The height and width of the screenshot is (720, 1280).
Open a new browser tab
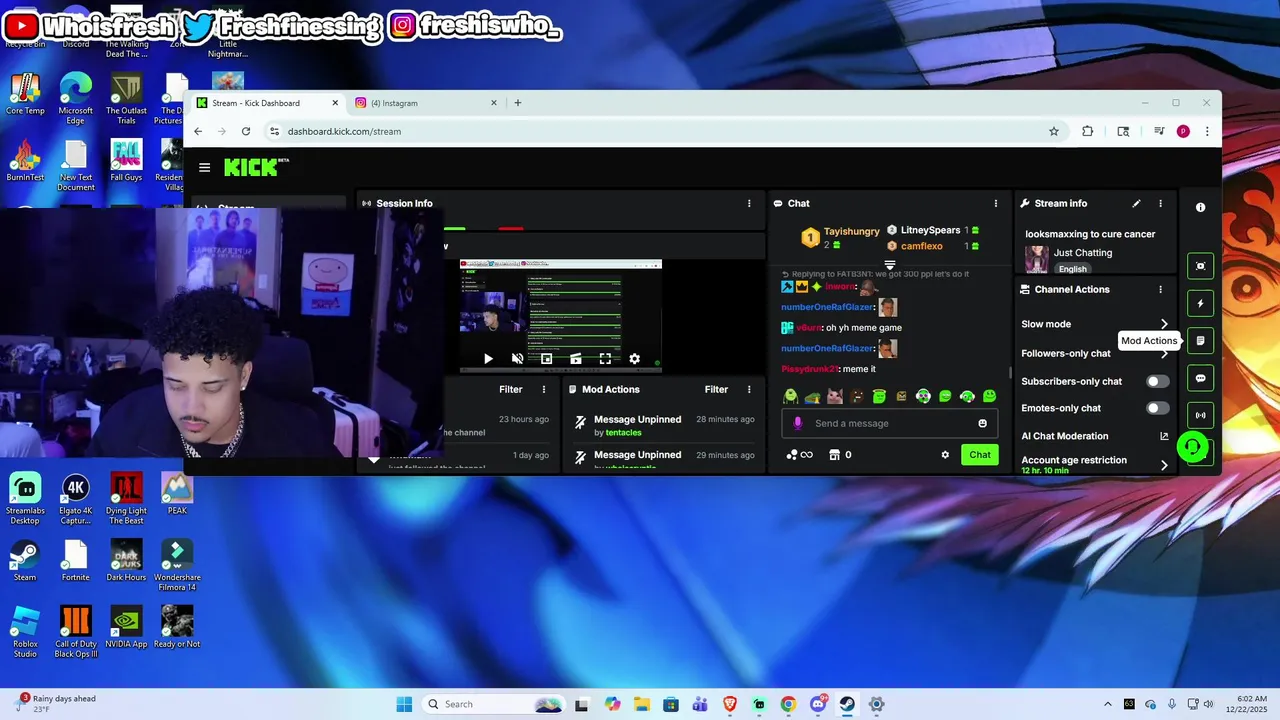click(517, 103)
